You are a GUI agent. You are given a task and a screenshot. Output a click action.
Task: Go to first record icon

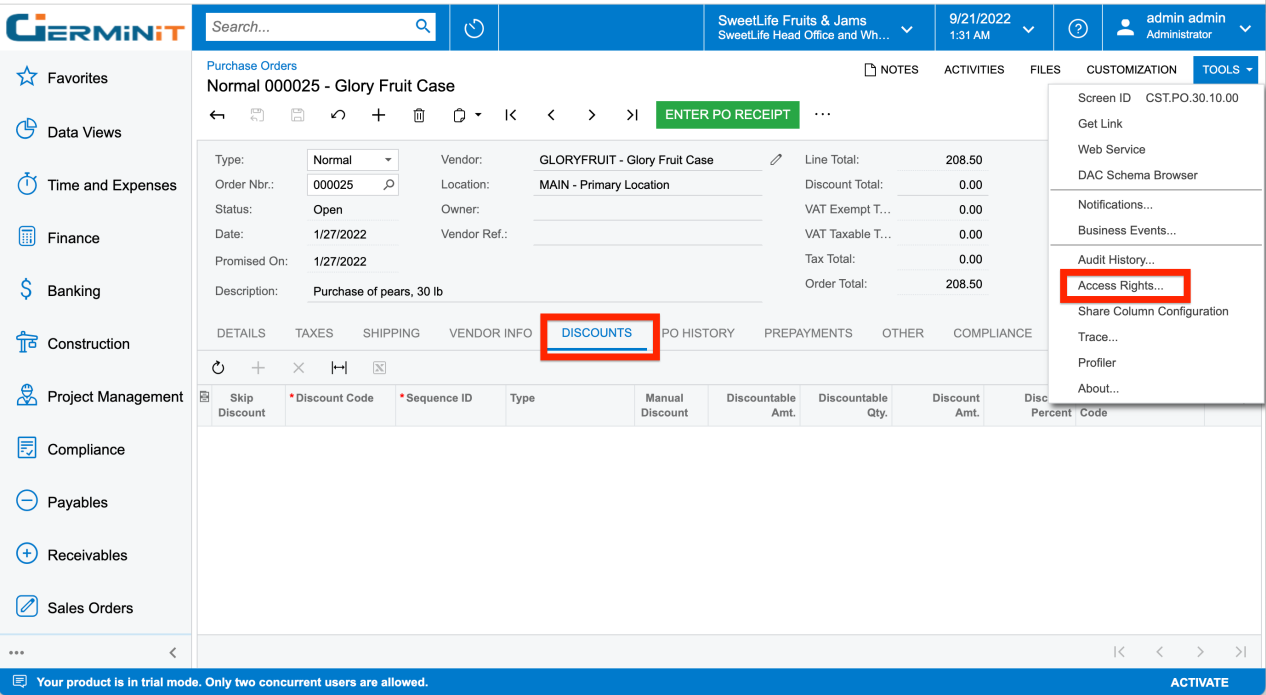(x=510, y=115)
